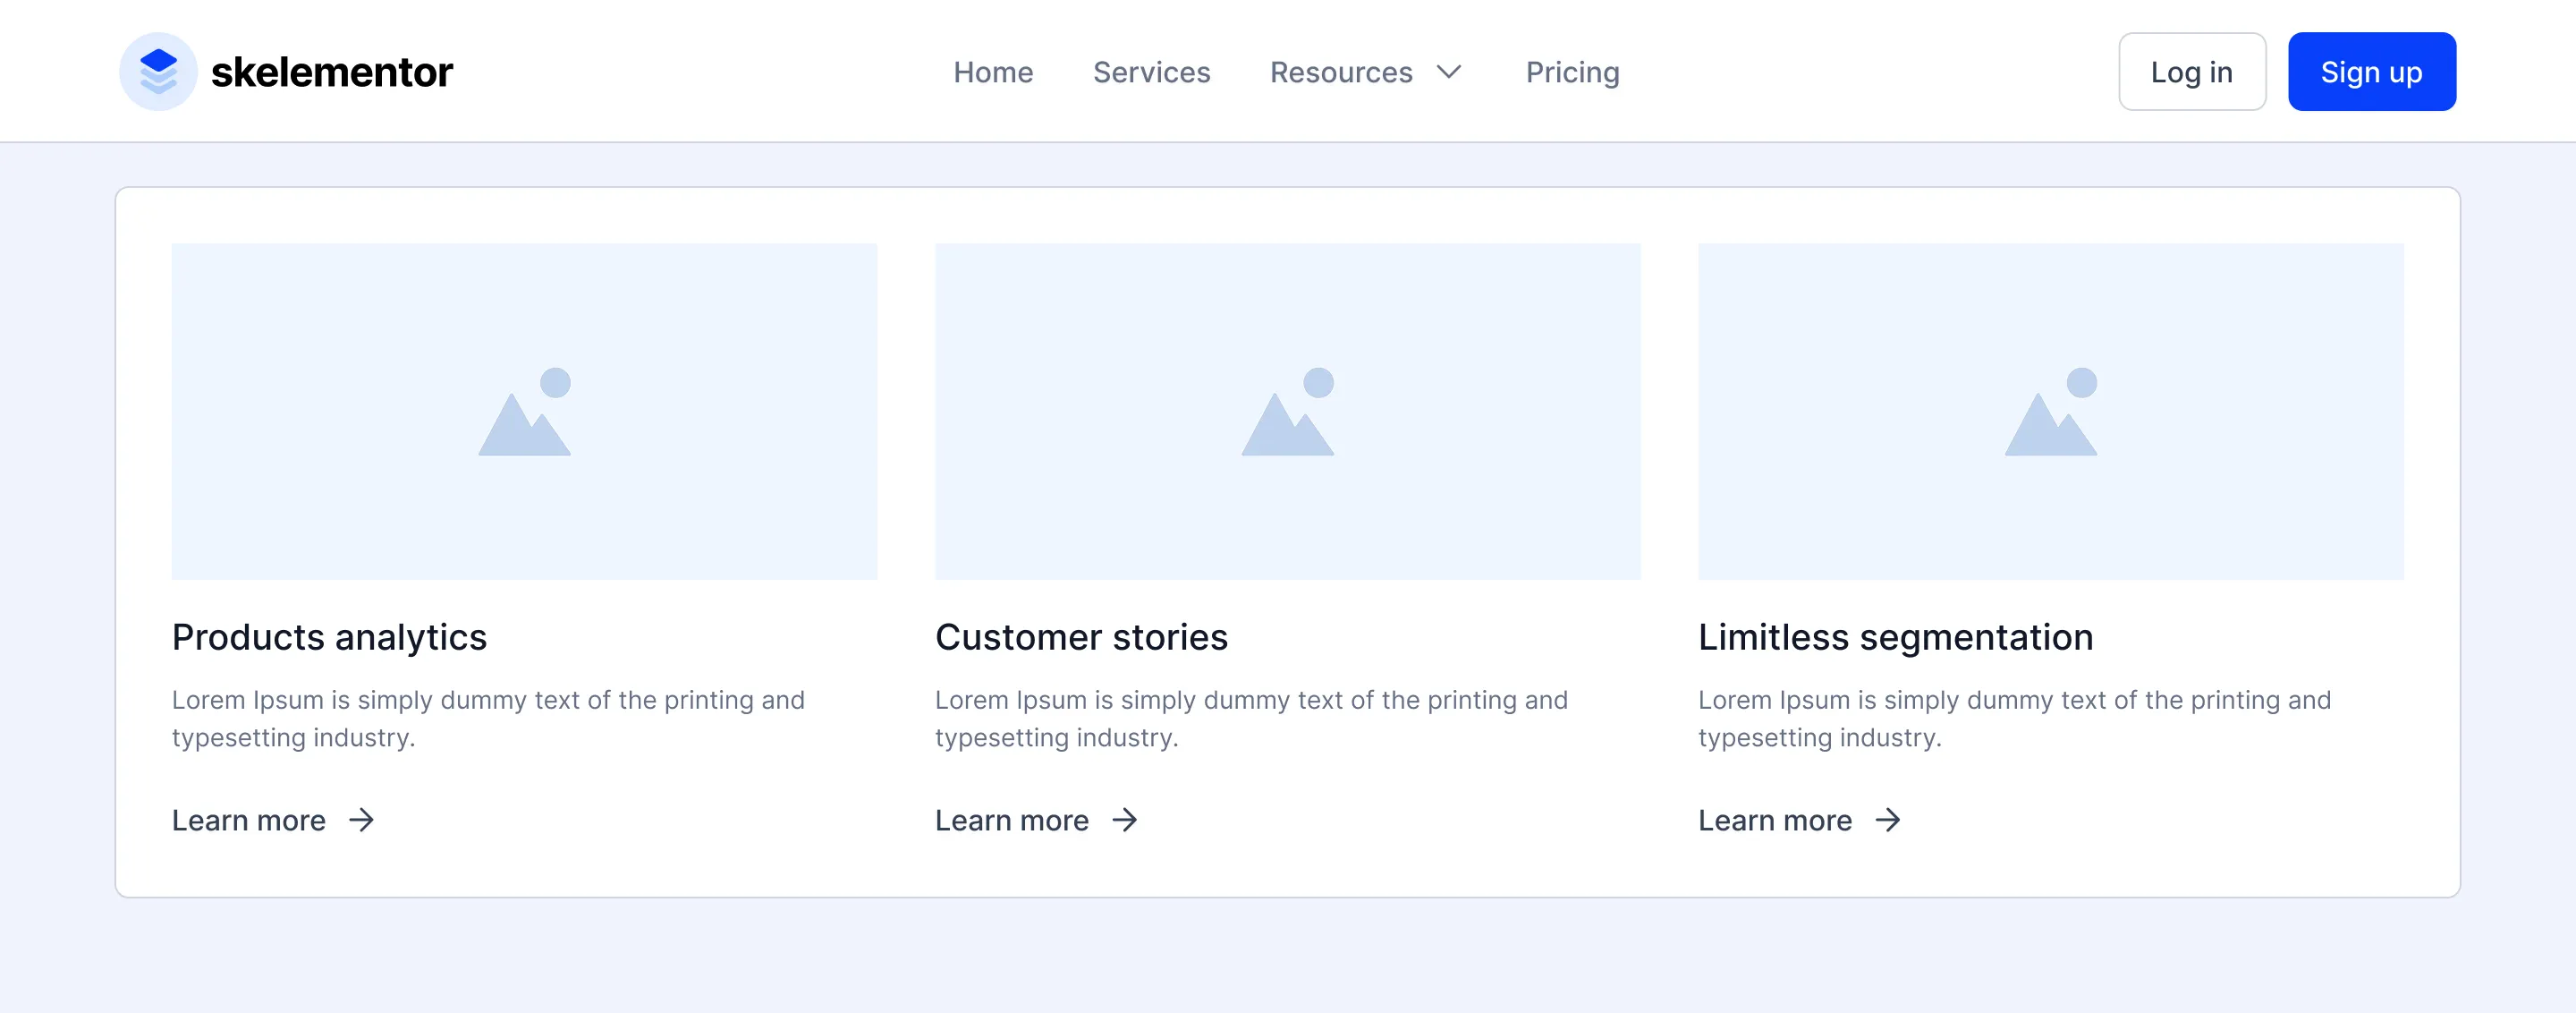Expand the Resources dropdown chevron
2576x1013 pixels.
point(1449,72)
